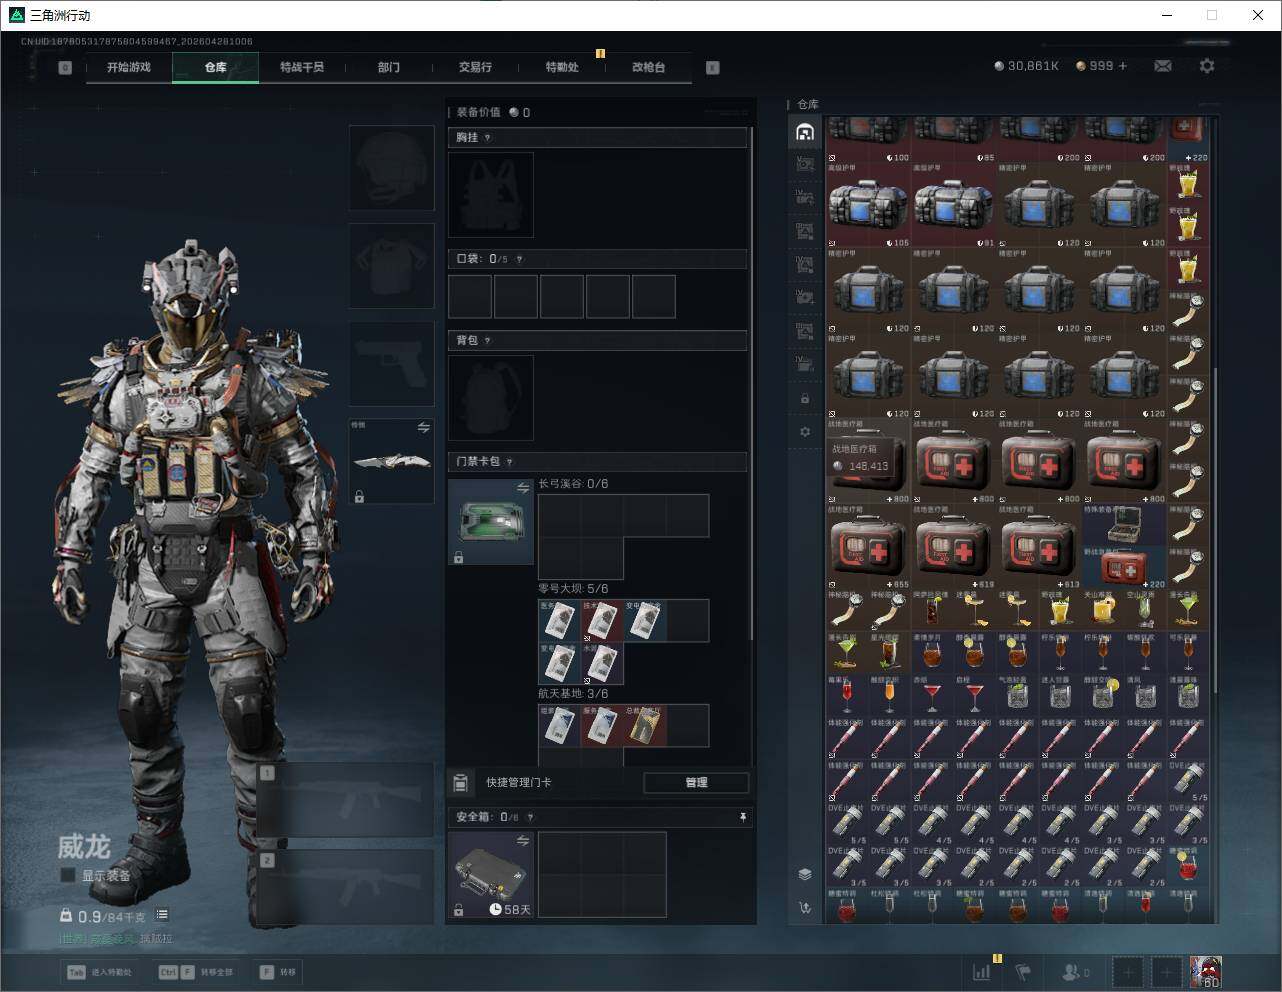Viewport: 1282px width, 992px height.
Task: Click the swap arrows on the knife slot
Action: (424, 428)
